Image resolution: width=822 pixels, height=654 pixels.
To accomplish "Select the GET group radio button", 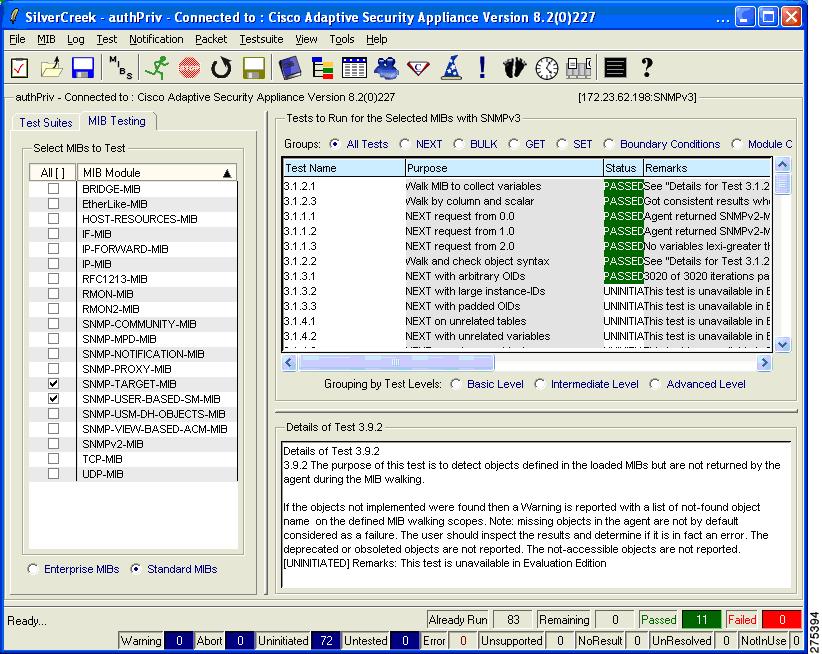I will [513, 144].
